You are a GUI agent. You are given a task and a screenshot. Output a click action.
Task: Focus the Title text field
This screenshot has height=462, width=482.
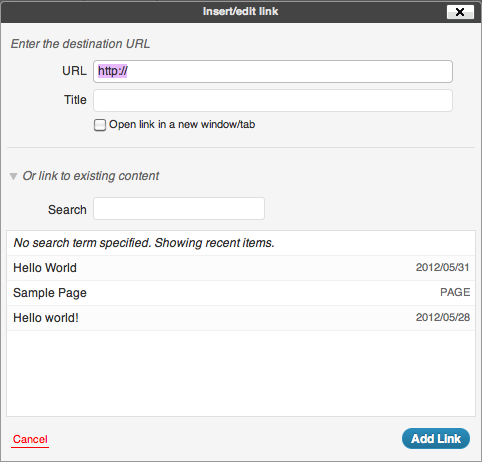pos(273,100)
